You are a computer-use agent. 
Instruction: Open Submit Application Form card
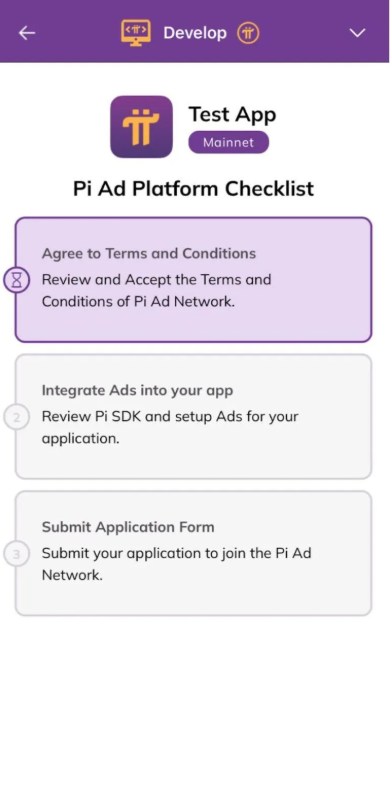193,553
